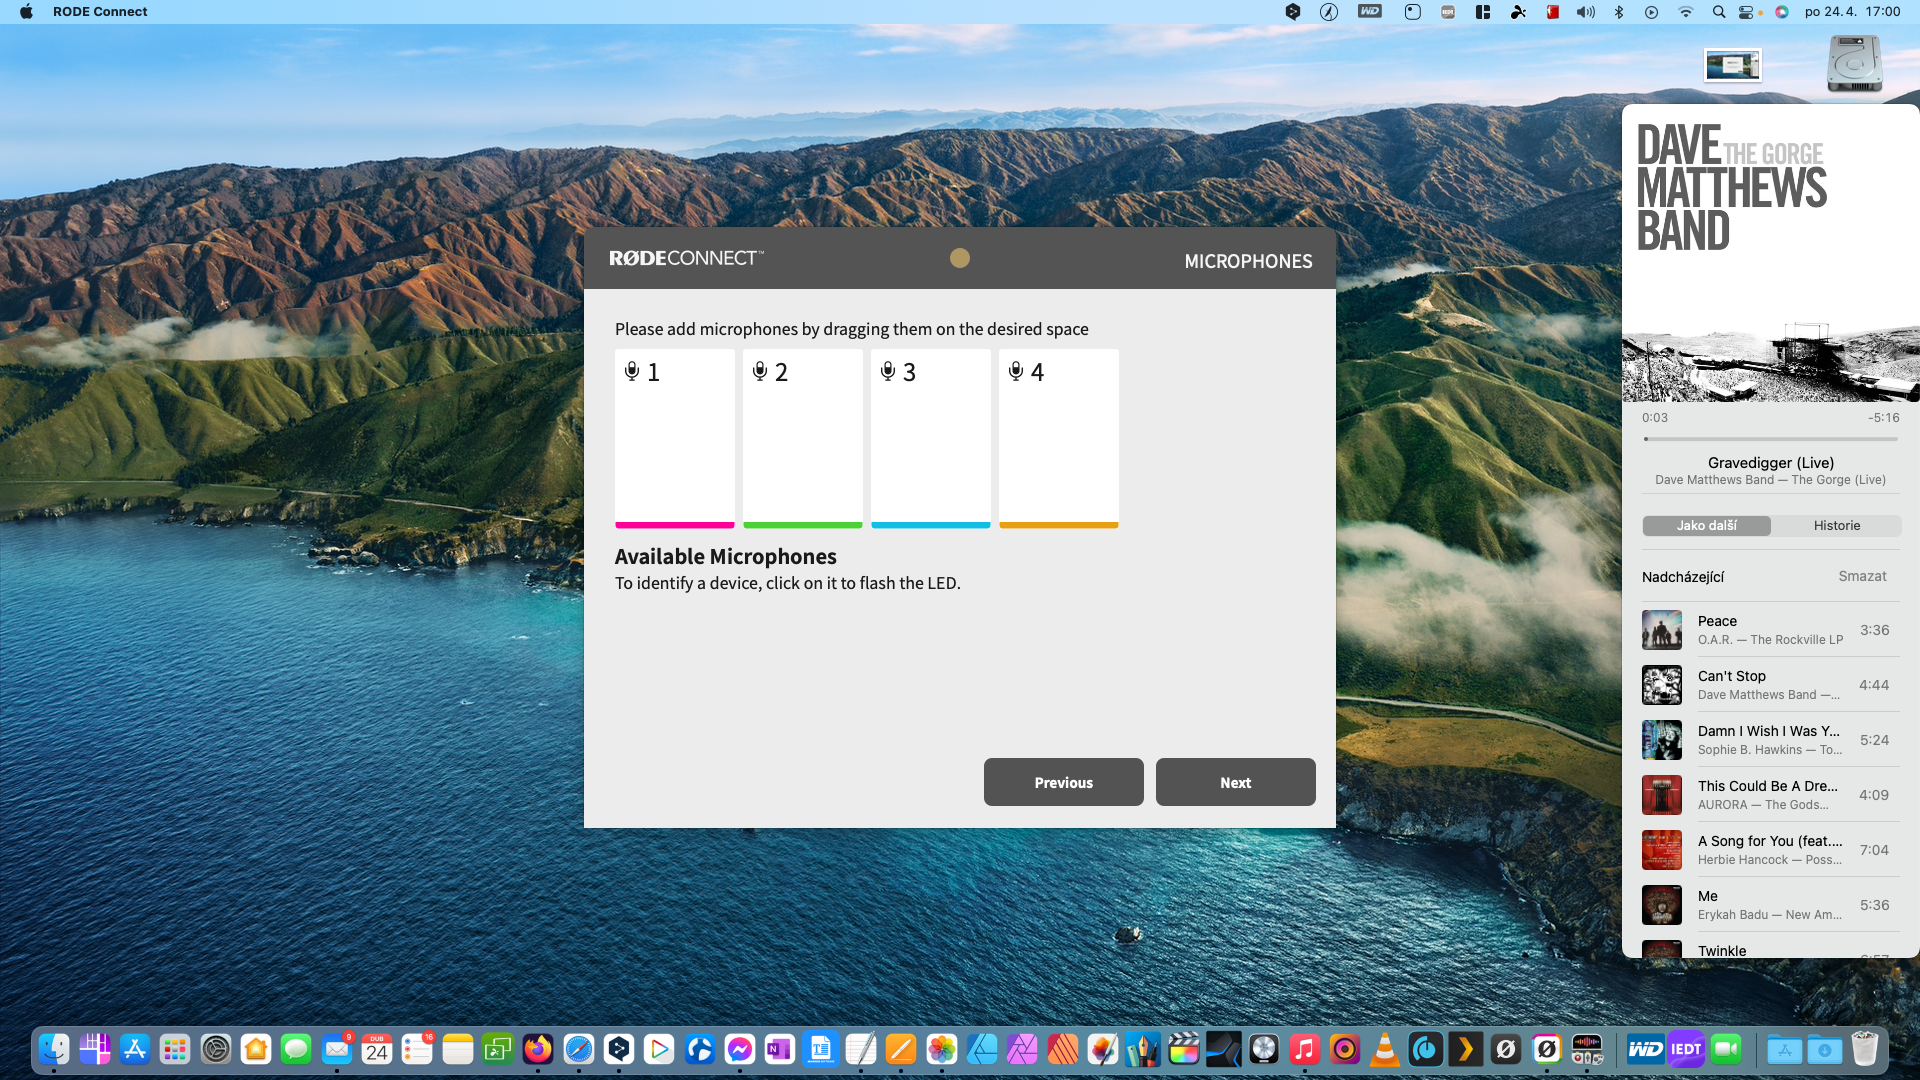Switch to the Historie tab
1920x1080 pixels.
(x=1836, y=526)
